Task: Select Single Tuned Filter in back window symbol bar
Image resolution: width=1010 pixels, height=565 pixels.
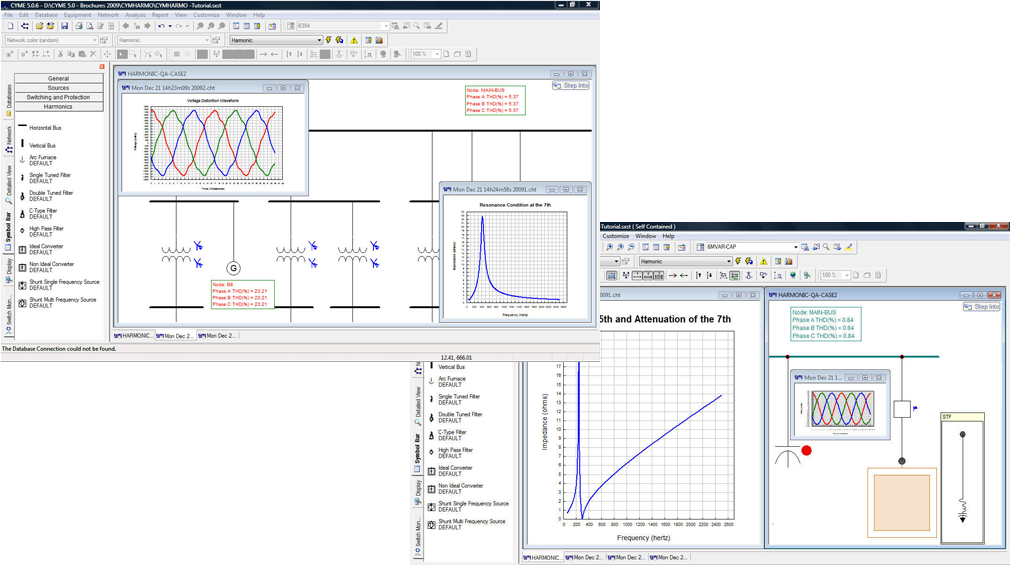Action: coord(45,178)
